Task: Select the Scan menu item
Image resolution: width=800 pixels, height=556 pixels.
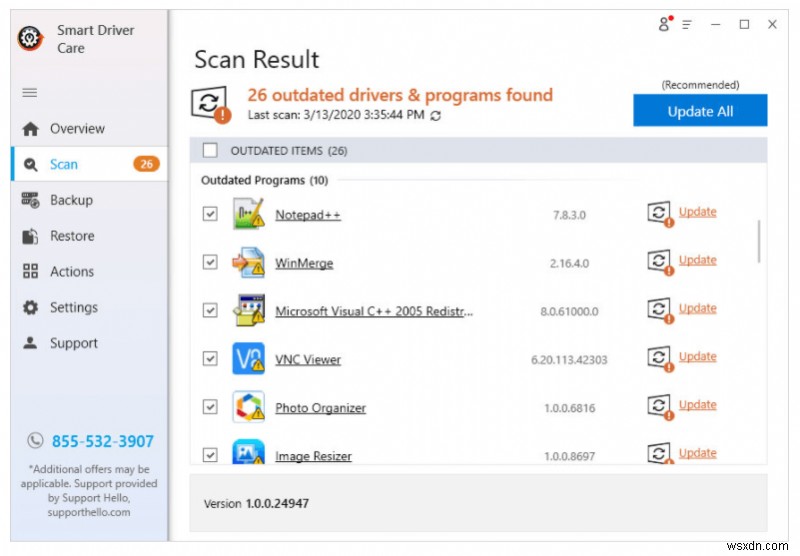Action: pos(89,164)
